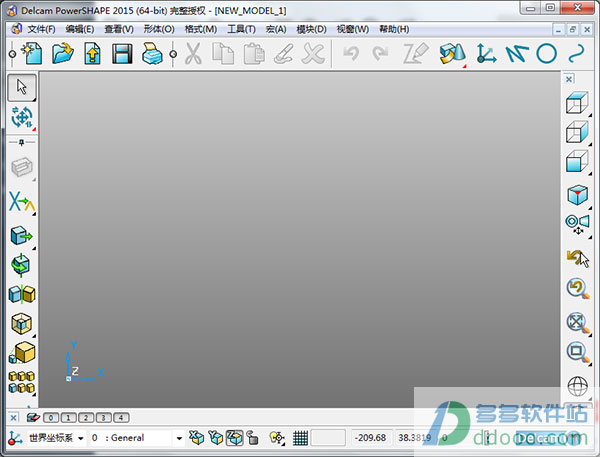Open the 查看(V) menu
The image size is (600, 457).
pos(119,29)
